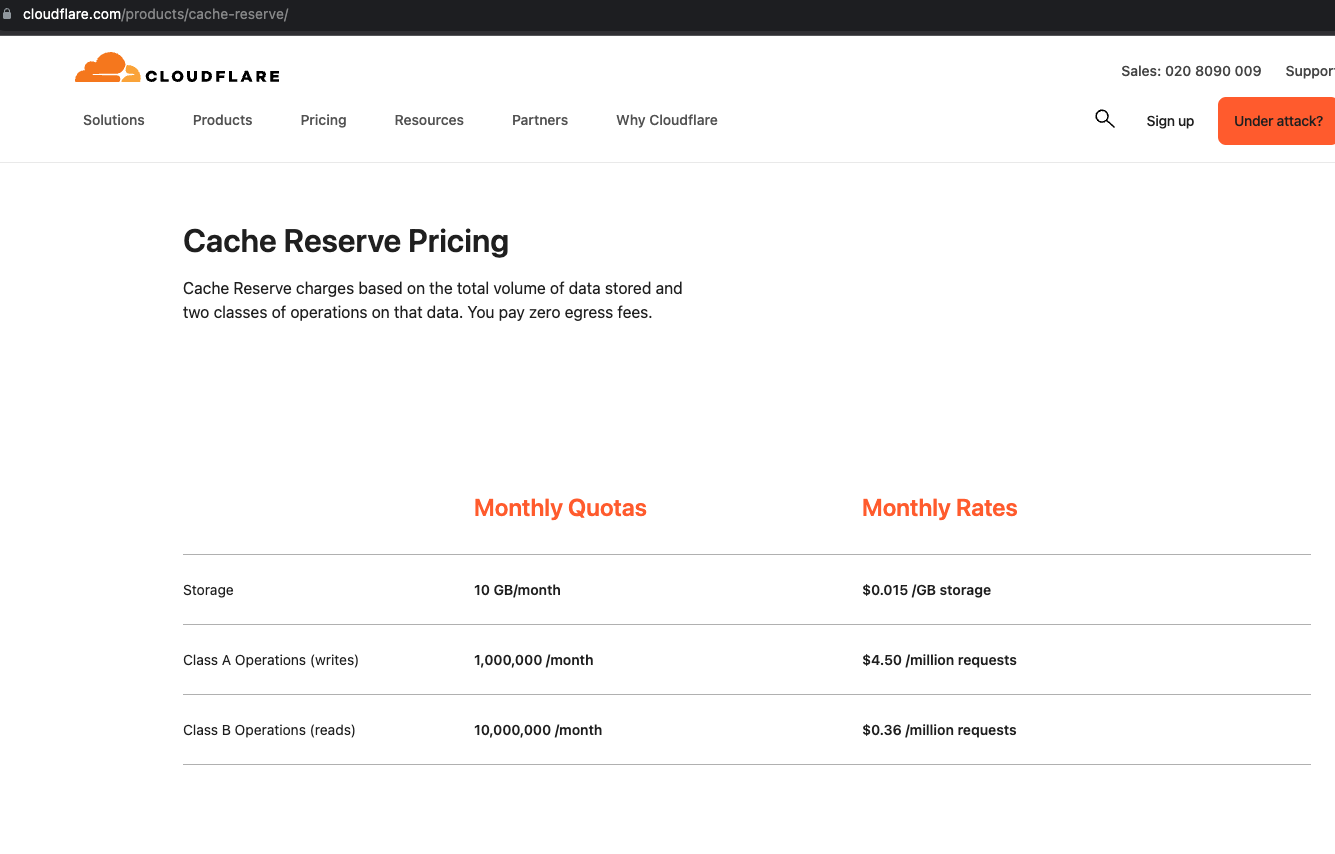Click the Sign up link
The width and height of the screenshot is (1335, 854).
pos(1170,121)
